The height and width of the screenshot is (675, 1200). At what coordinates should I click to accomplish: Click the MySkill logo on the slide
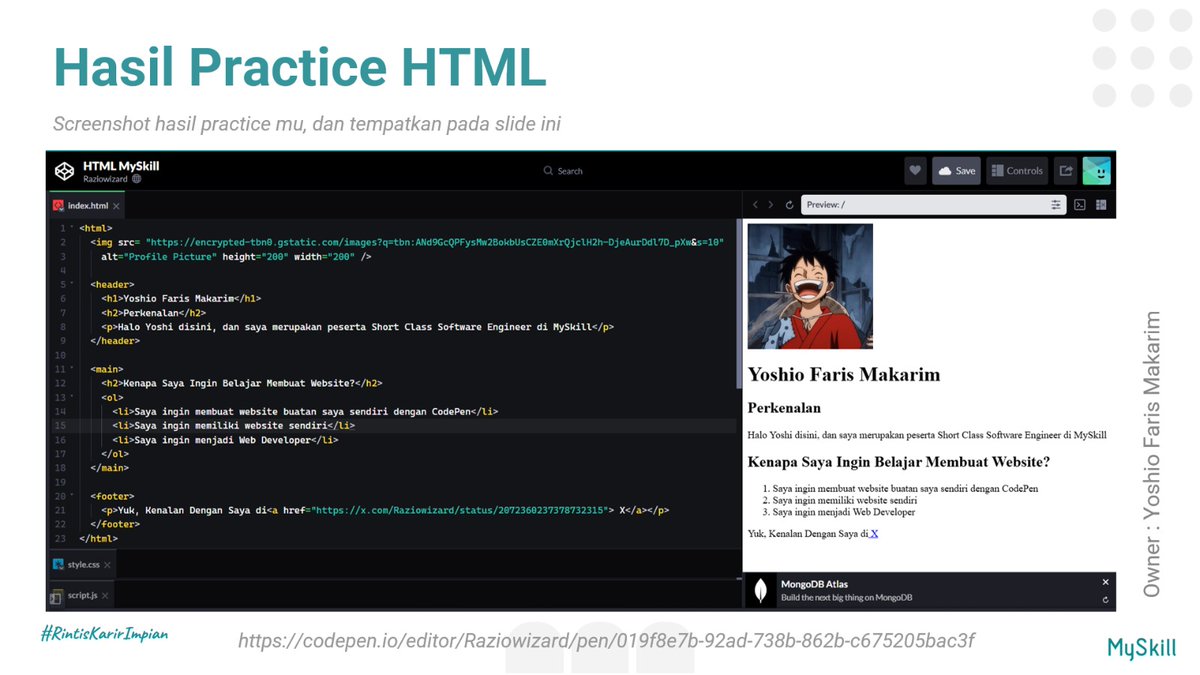pyautogui.click(x=1140, y=648)
